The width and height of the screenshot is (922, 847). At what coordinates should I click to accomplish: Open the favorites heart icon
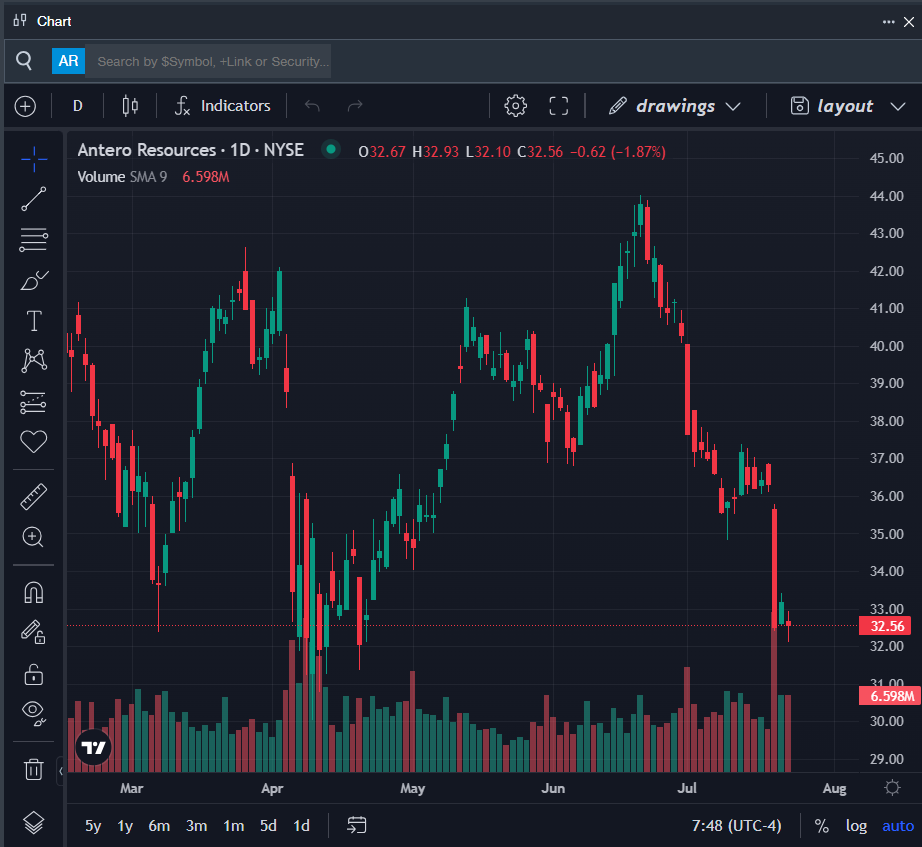tap(34, 441)
